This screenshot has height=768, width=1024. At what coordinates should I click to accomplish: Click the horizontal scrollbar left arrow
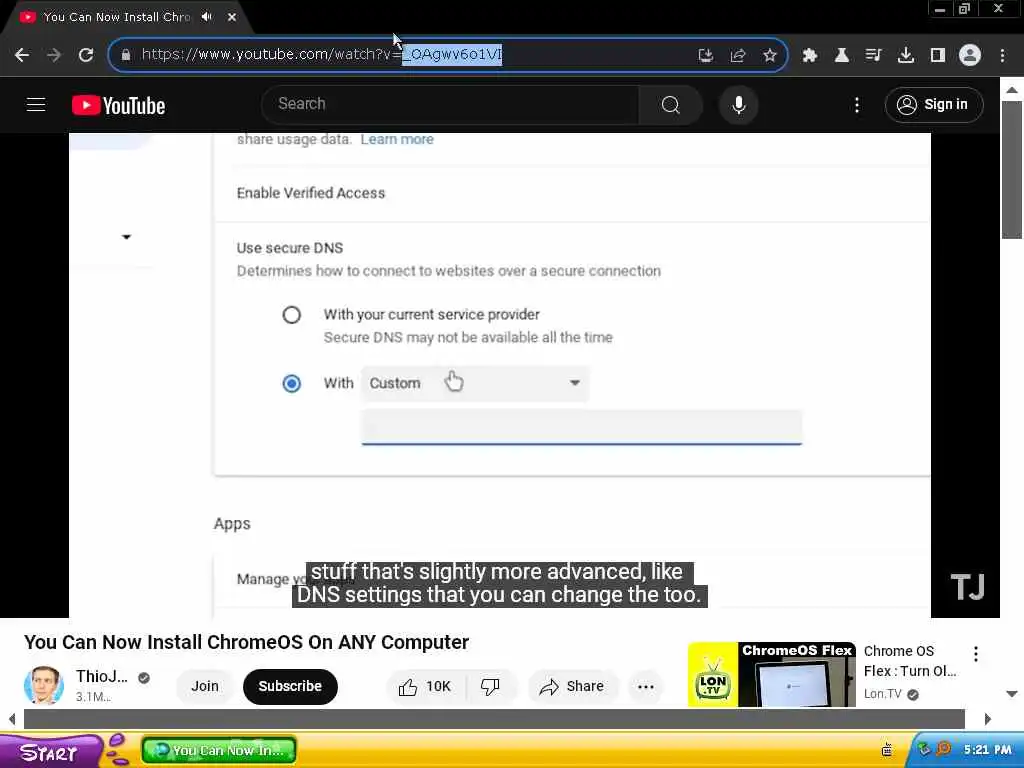pos(12,719)
